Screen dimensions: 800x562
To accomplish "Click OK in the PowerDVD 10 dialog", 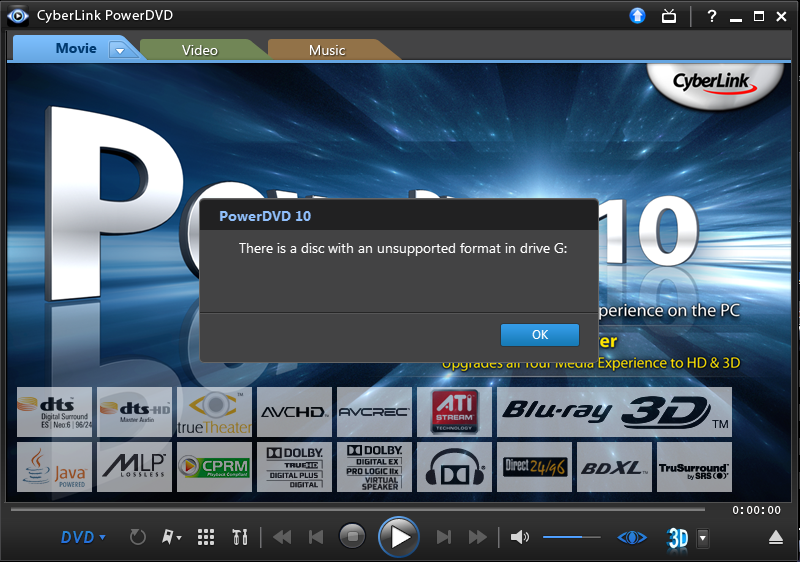I will 540,335.
